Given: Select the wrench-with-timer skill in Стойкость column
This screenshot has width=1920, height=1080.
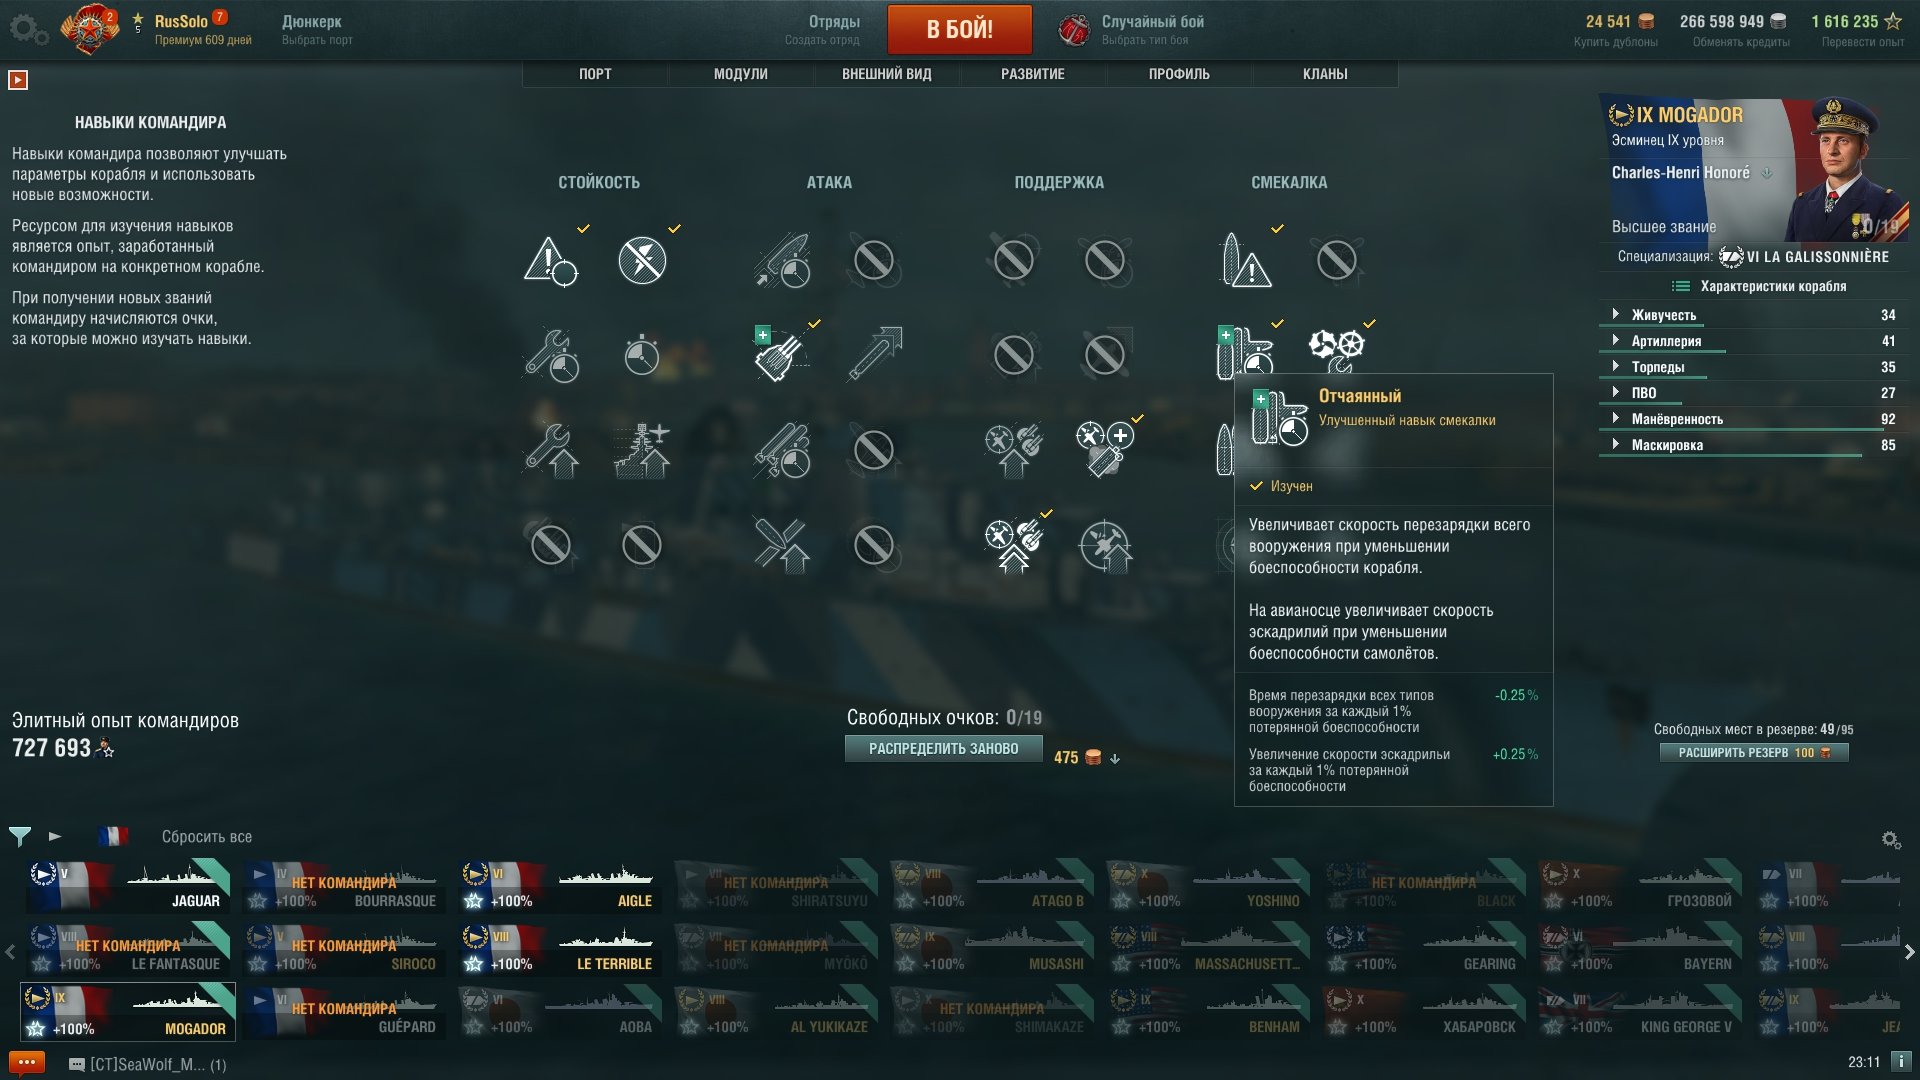Looking at the screenshot, I should (550, 355).
